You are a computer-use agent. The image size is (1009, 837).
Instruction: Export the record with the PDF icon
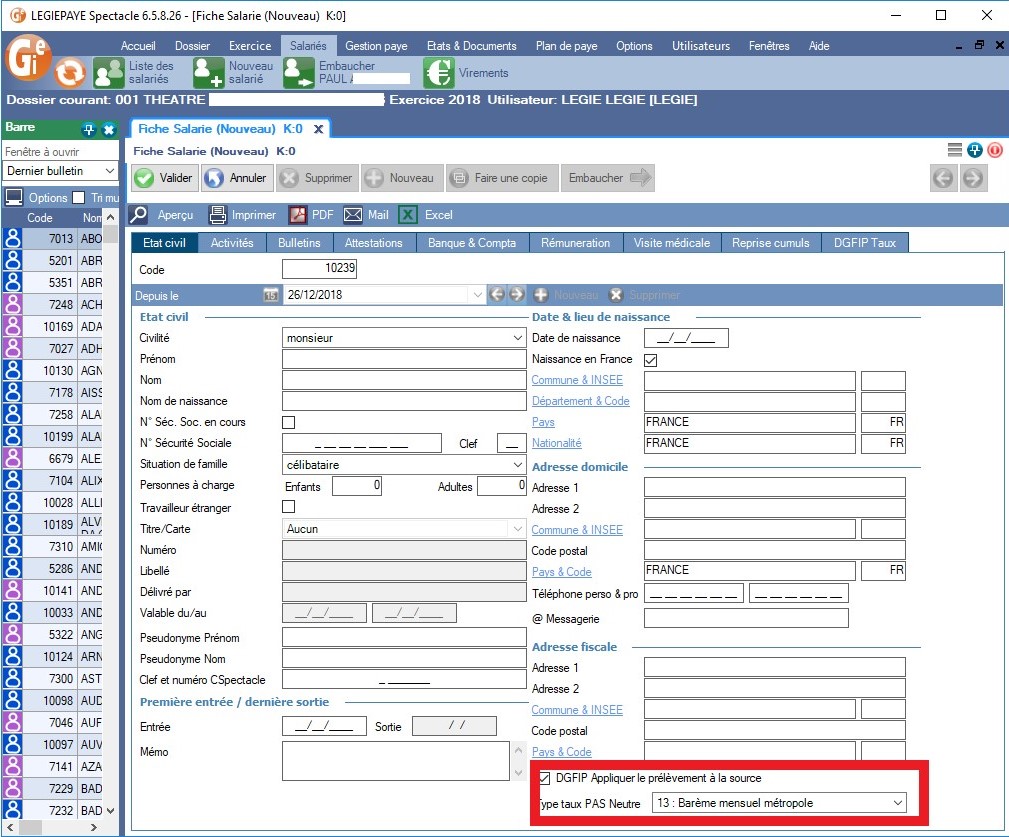coord(298,215)
